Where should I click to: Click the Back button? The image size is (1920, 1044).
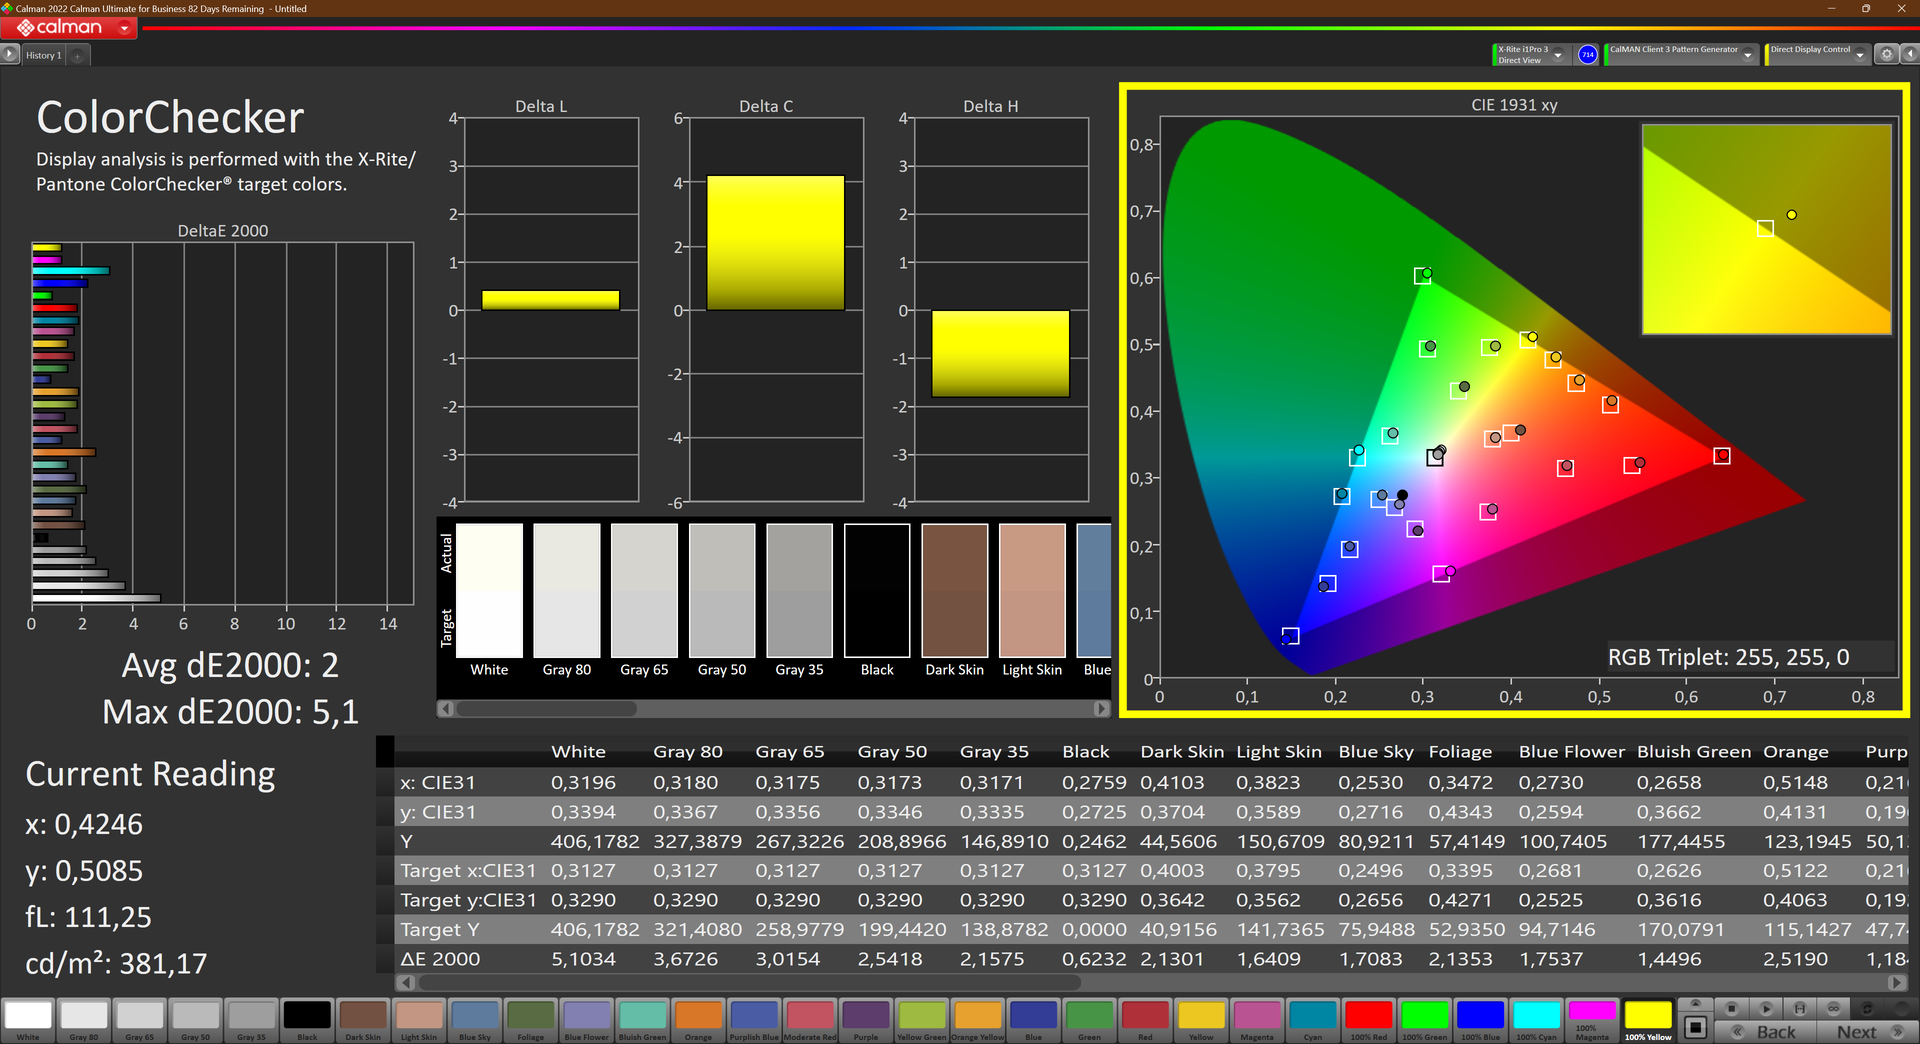pos(1766,1032)
